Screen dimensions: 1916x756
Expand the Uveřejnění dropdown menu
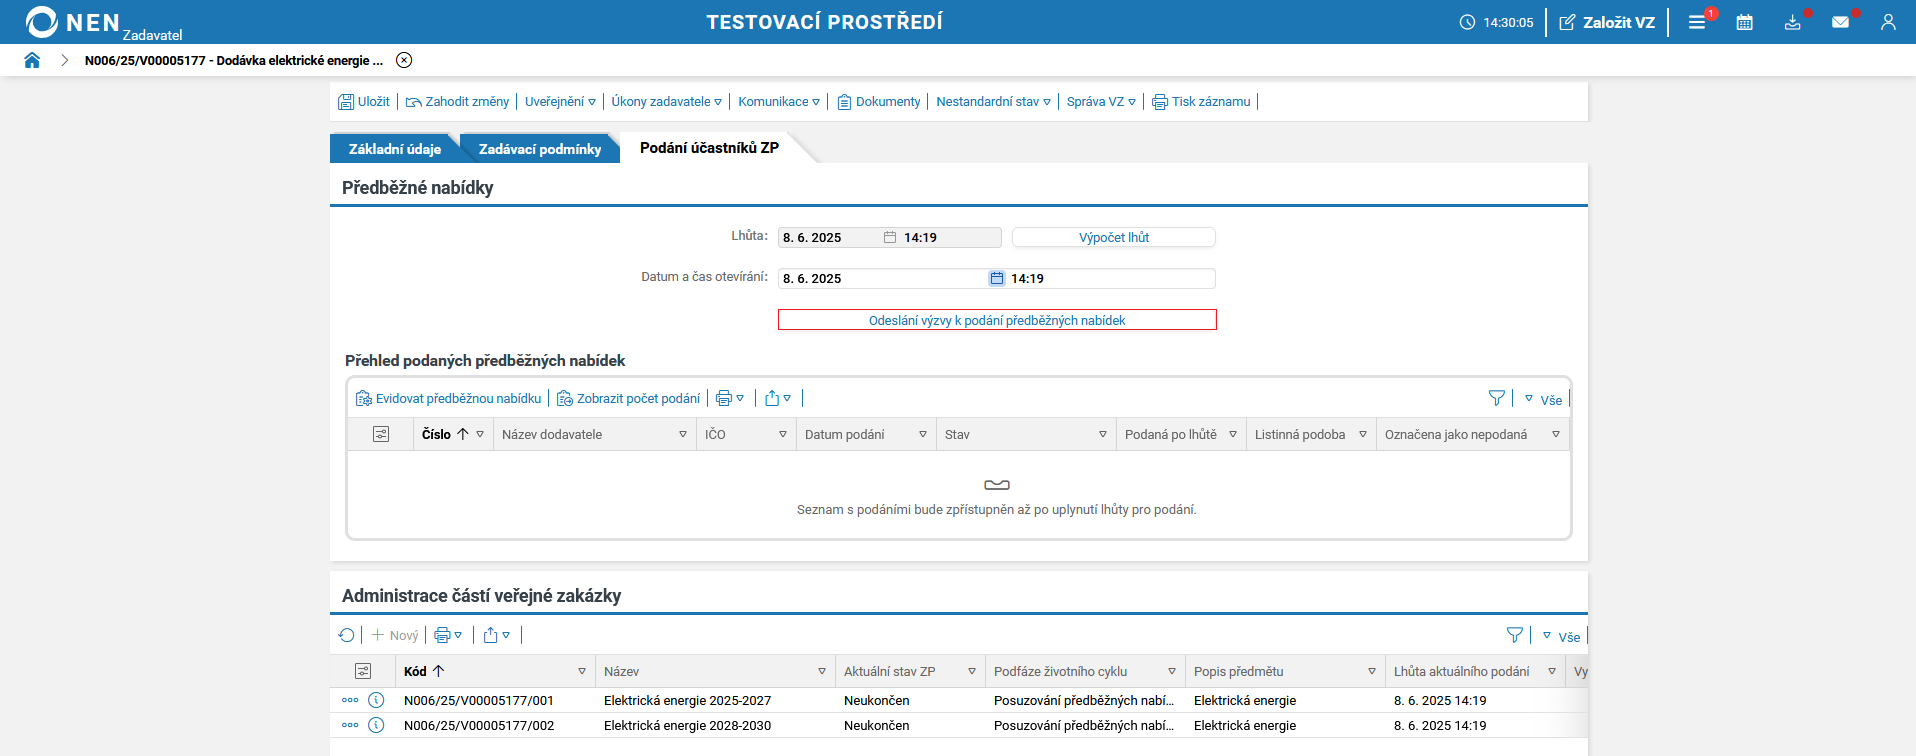pyautogui.click(x=560, y=102)
